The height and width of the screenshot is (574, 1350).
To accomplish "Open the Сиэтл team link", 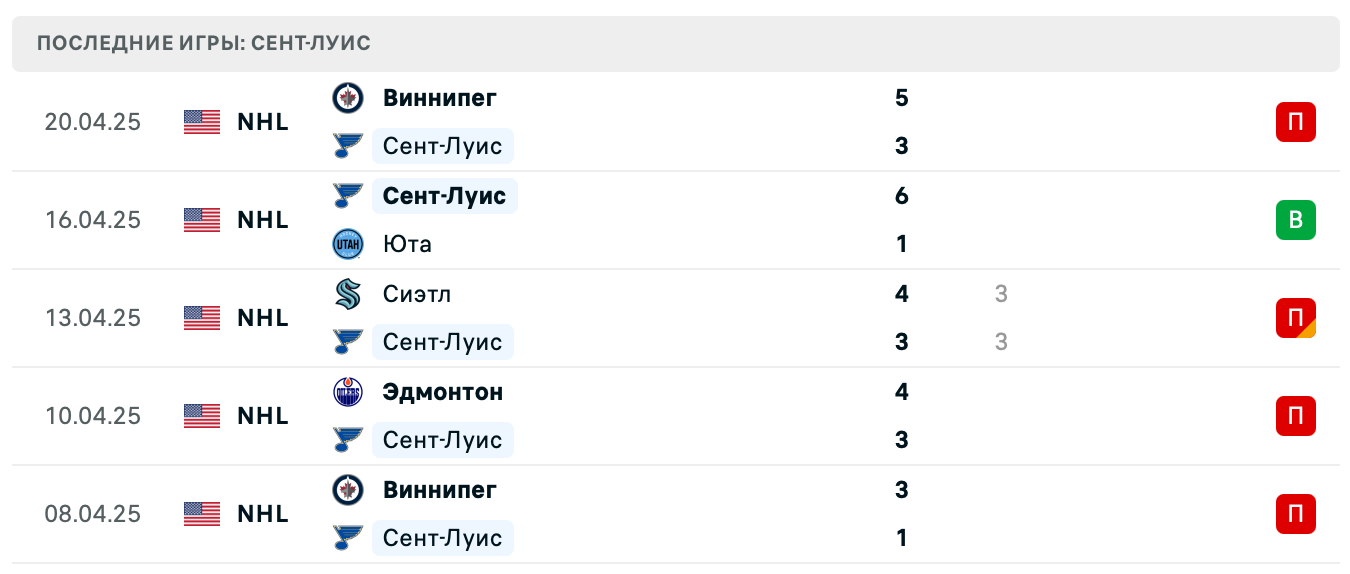I will click(416, 294).
